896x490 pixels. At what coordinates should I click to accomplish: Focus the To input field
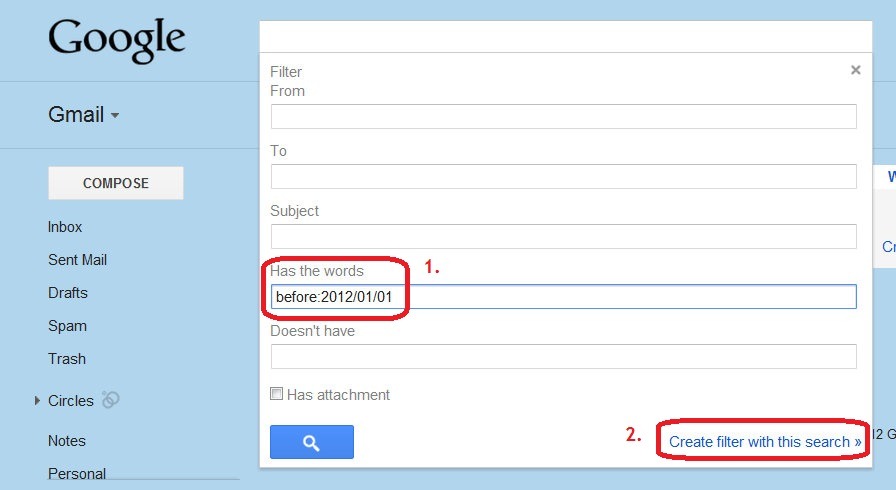[563, 176]
